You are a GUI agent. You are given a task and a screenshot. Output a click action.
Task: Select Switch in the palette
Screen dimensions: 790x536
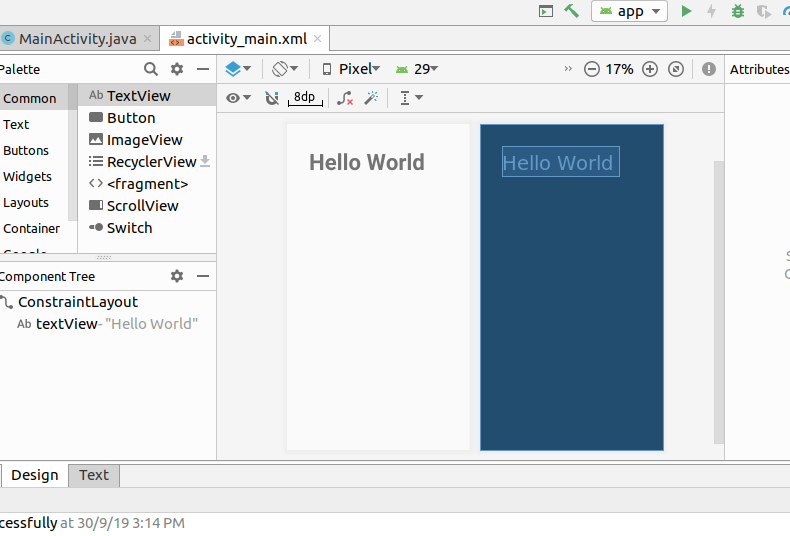(147, 228)
